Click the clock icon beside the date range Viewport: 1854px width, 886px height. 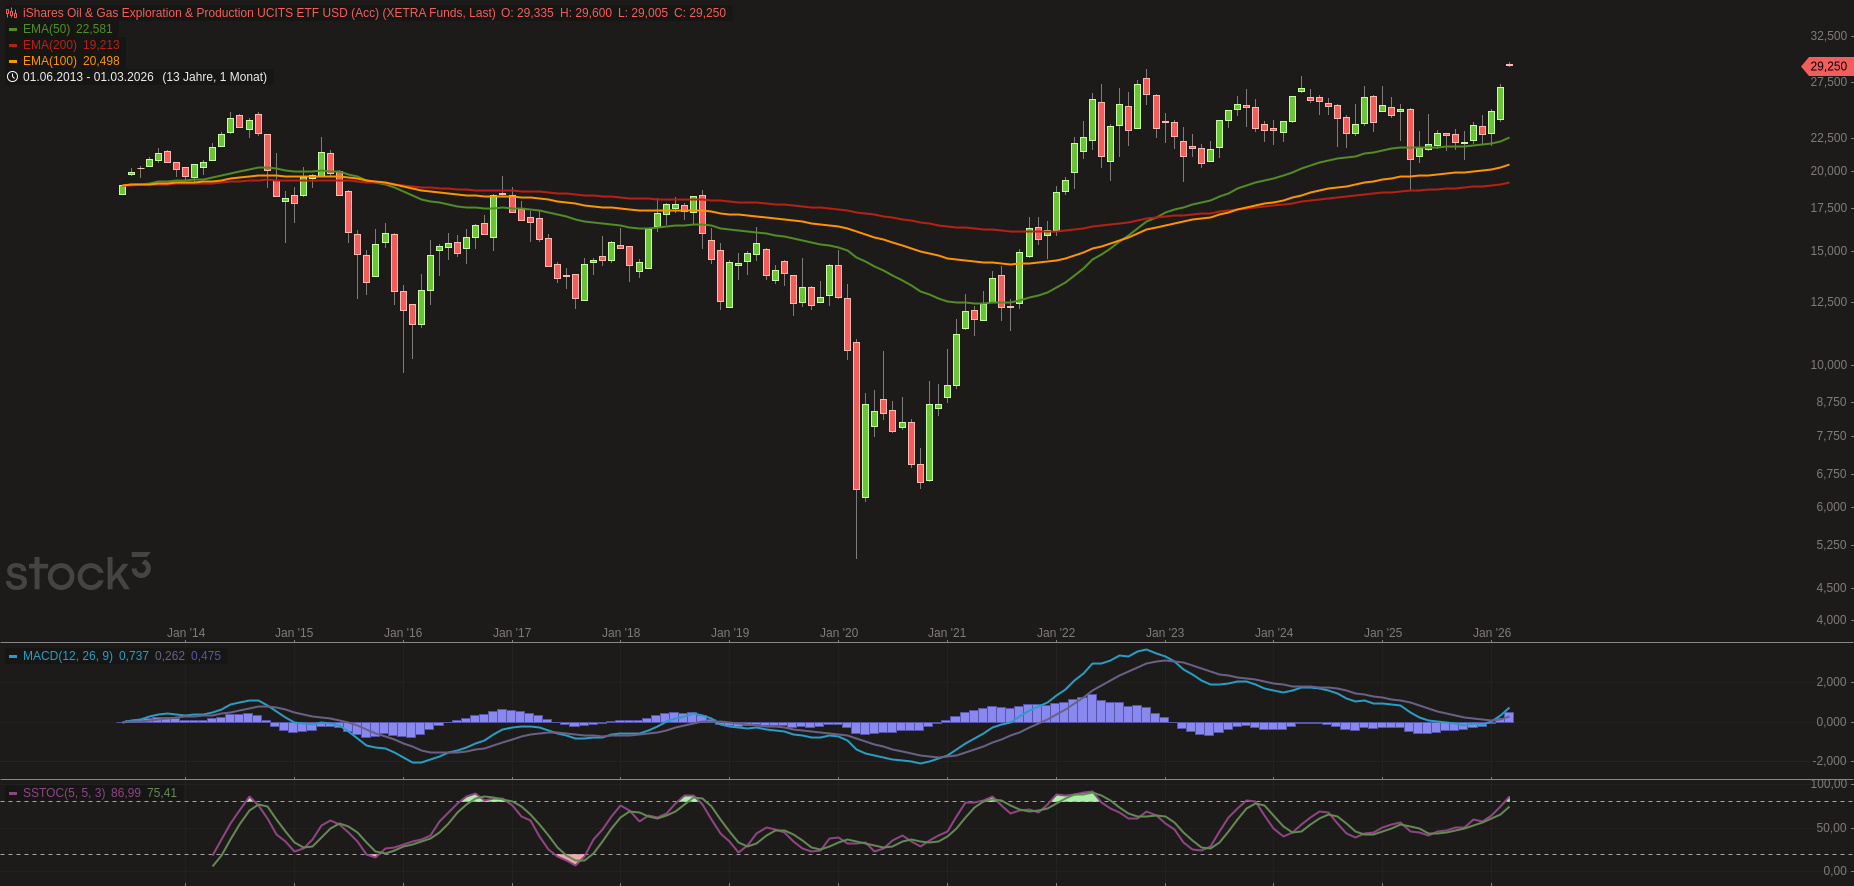pyautogui.click(x=12, y=77)
